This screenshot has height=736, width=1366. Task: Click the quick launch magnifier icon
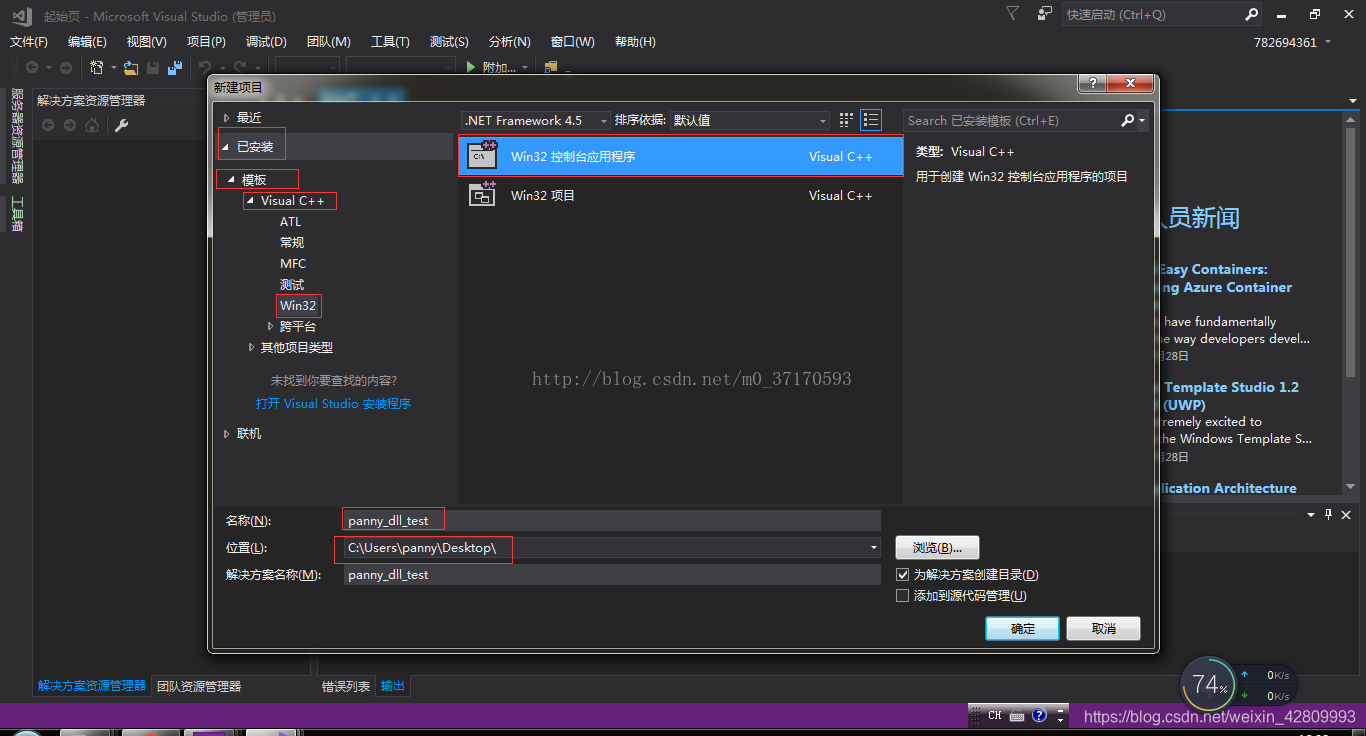[x=1252, y=14]
